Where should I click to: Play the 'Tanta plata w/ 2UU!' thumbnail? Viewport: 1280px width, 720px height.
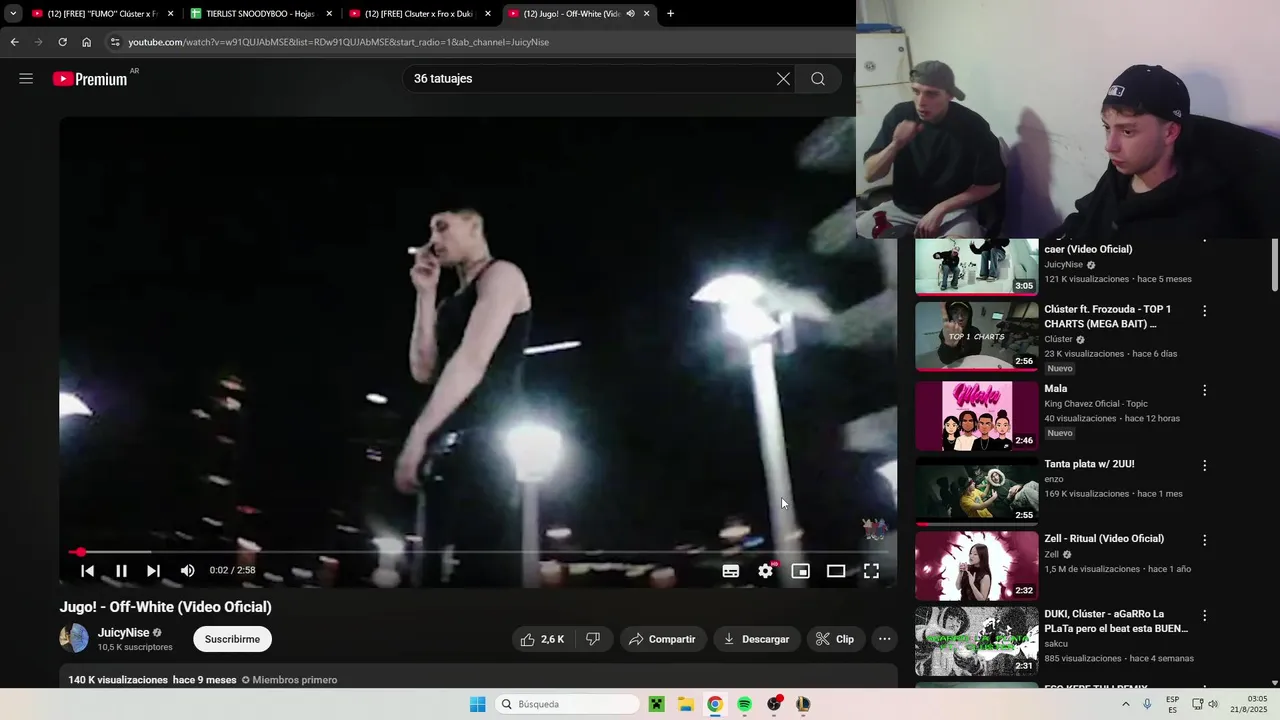pyautogui.click(x=977, y=491)
